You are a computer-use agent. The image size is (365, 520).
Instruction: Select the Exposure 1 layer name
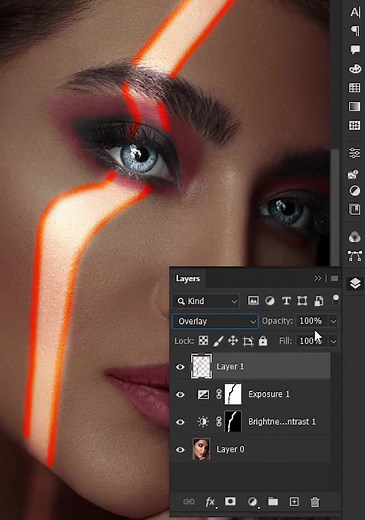tap(269, 394)
